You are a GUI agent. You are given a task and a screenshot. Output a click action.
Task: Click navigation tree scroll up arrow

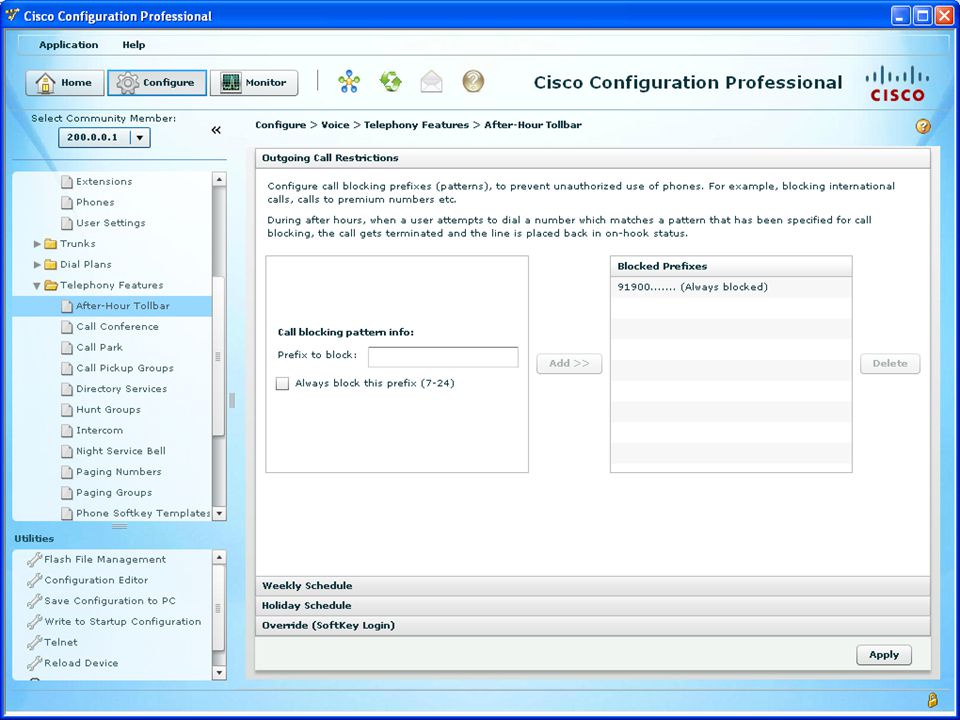point(219,179)
